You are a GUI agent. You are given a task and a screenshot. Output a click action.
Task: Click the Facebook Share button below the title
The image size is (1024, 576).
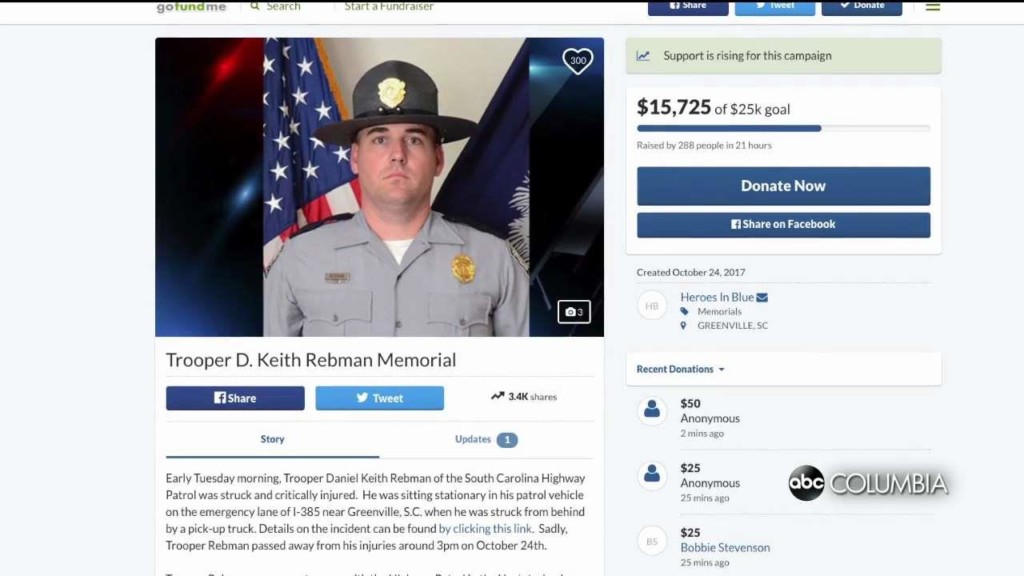235,398
